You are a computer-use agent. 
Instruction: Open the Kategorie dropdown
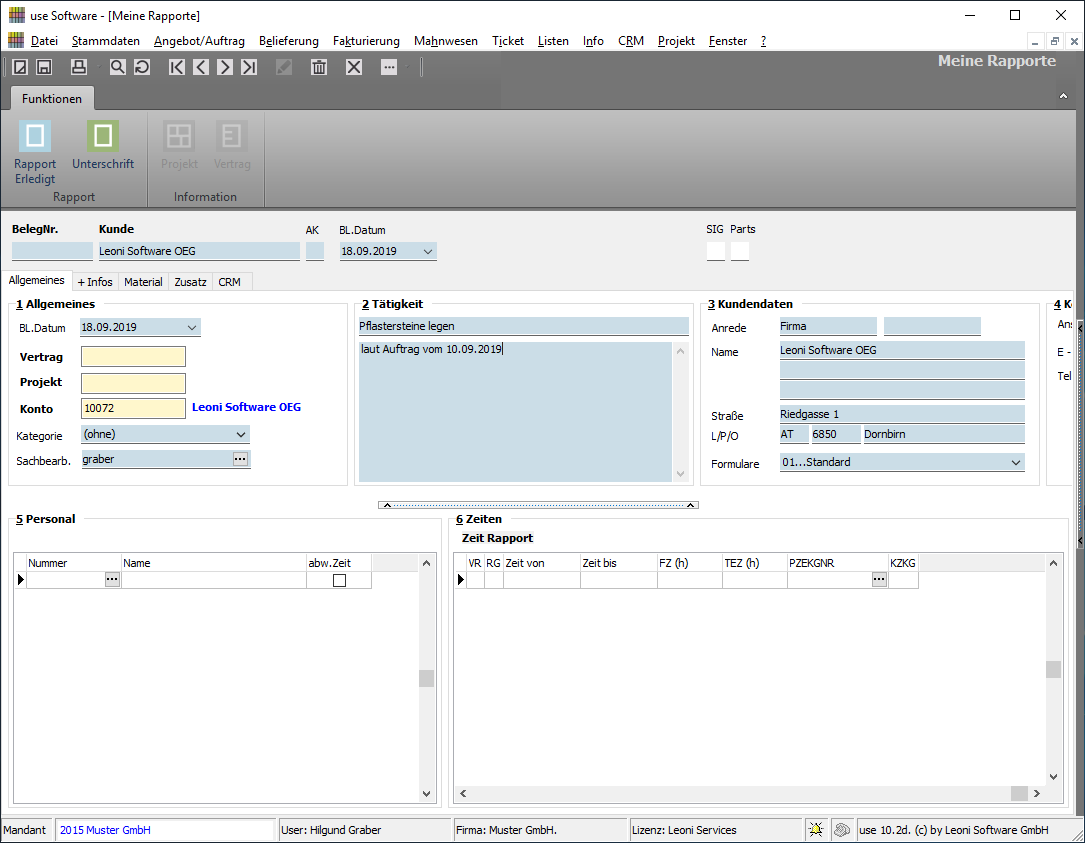tap(240, 435)
